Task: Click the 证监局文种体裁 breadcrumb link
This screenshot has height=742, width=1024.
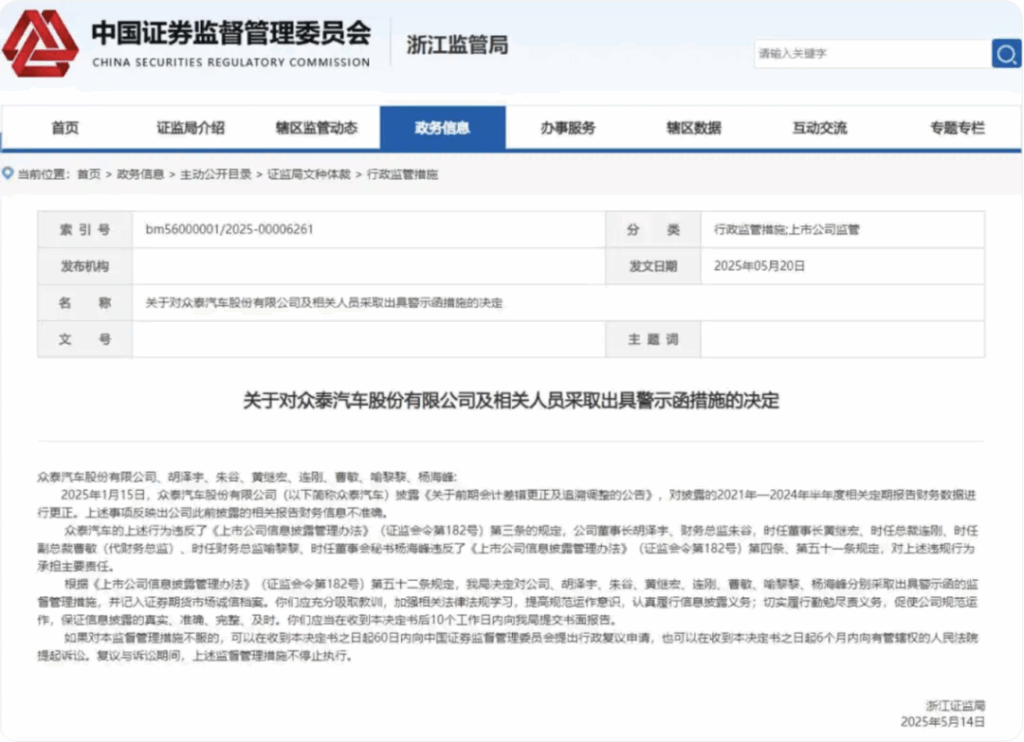Action: pos(309,174)
